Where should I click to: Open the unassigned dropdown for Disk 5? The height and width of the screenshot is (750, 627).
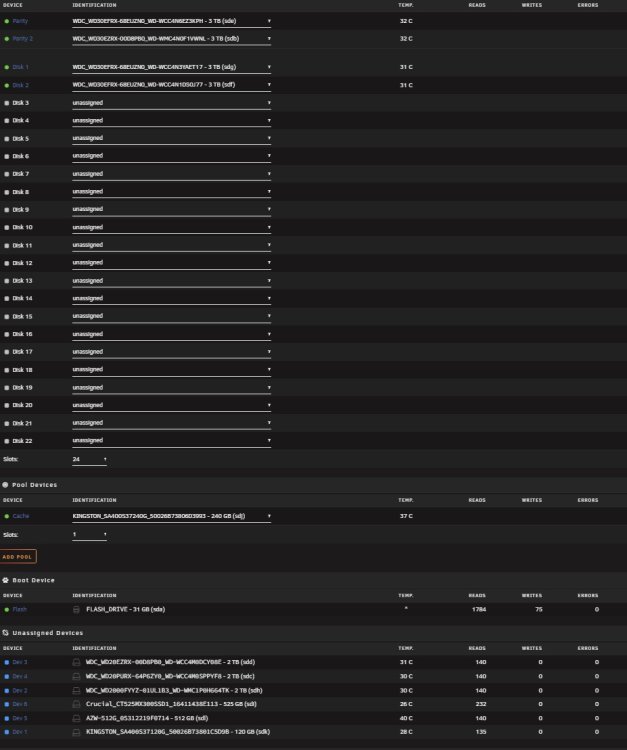point(171,138)
